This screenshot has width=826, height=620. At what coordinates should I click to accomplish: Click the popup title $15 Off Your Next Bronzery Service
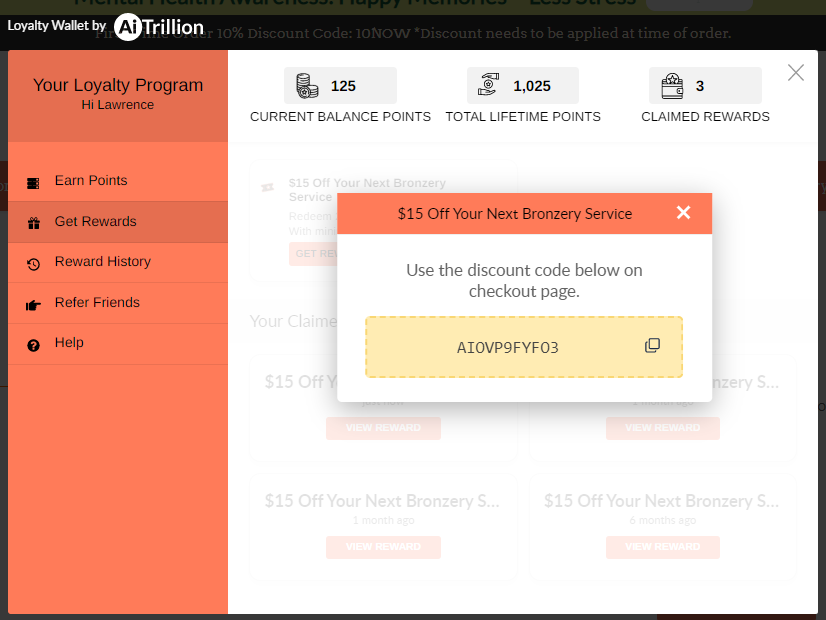tap(515, 214)
